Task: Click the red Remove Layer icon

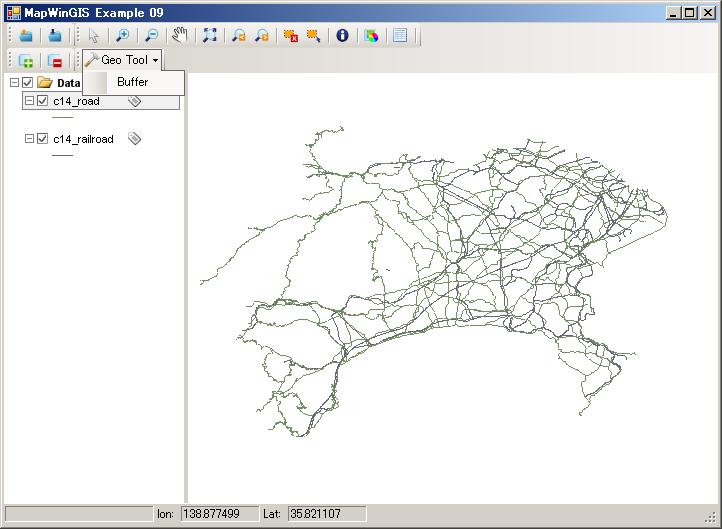Action: (55, 61)
